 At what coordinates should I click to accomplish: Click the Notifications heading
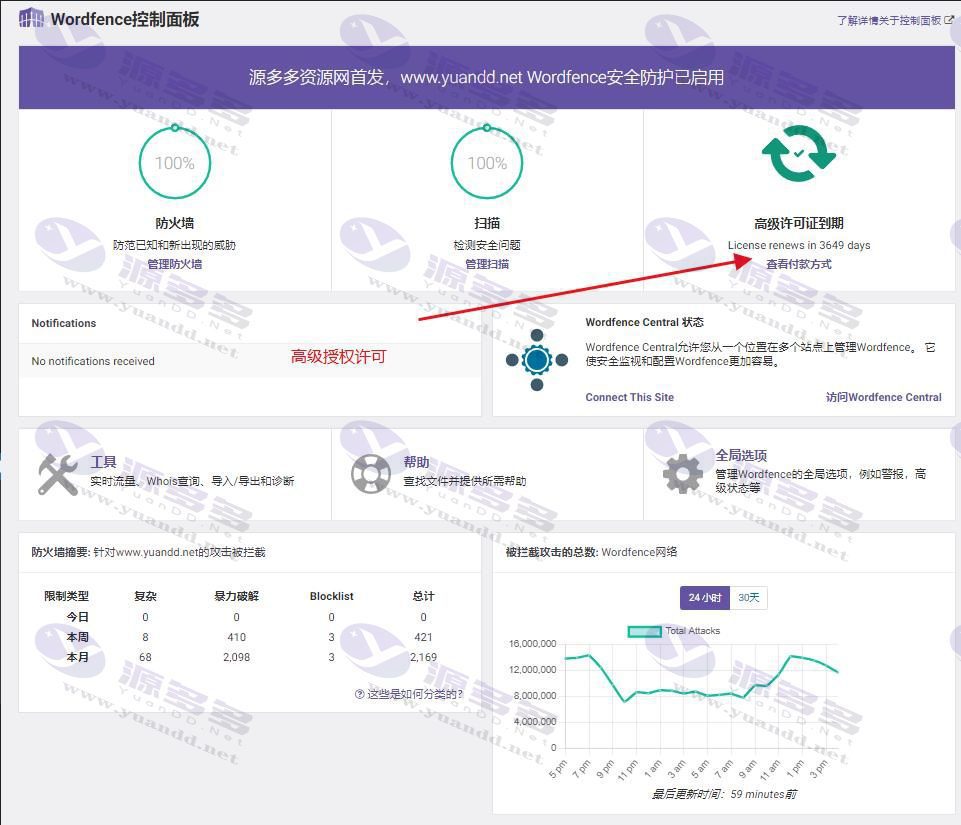coord(64,323)
